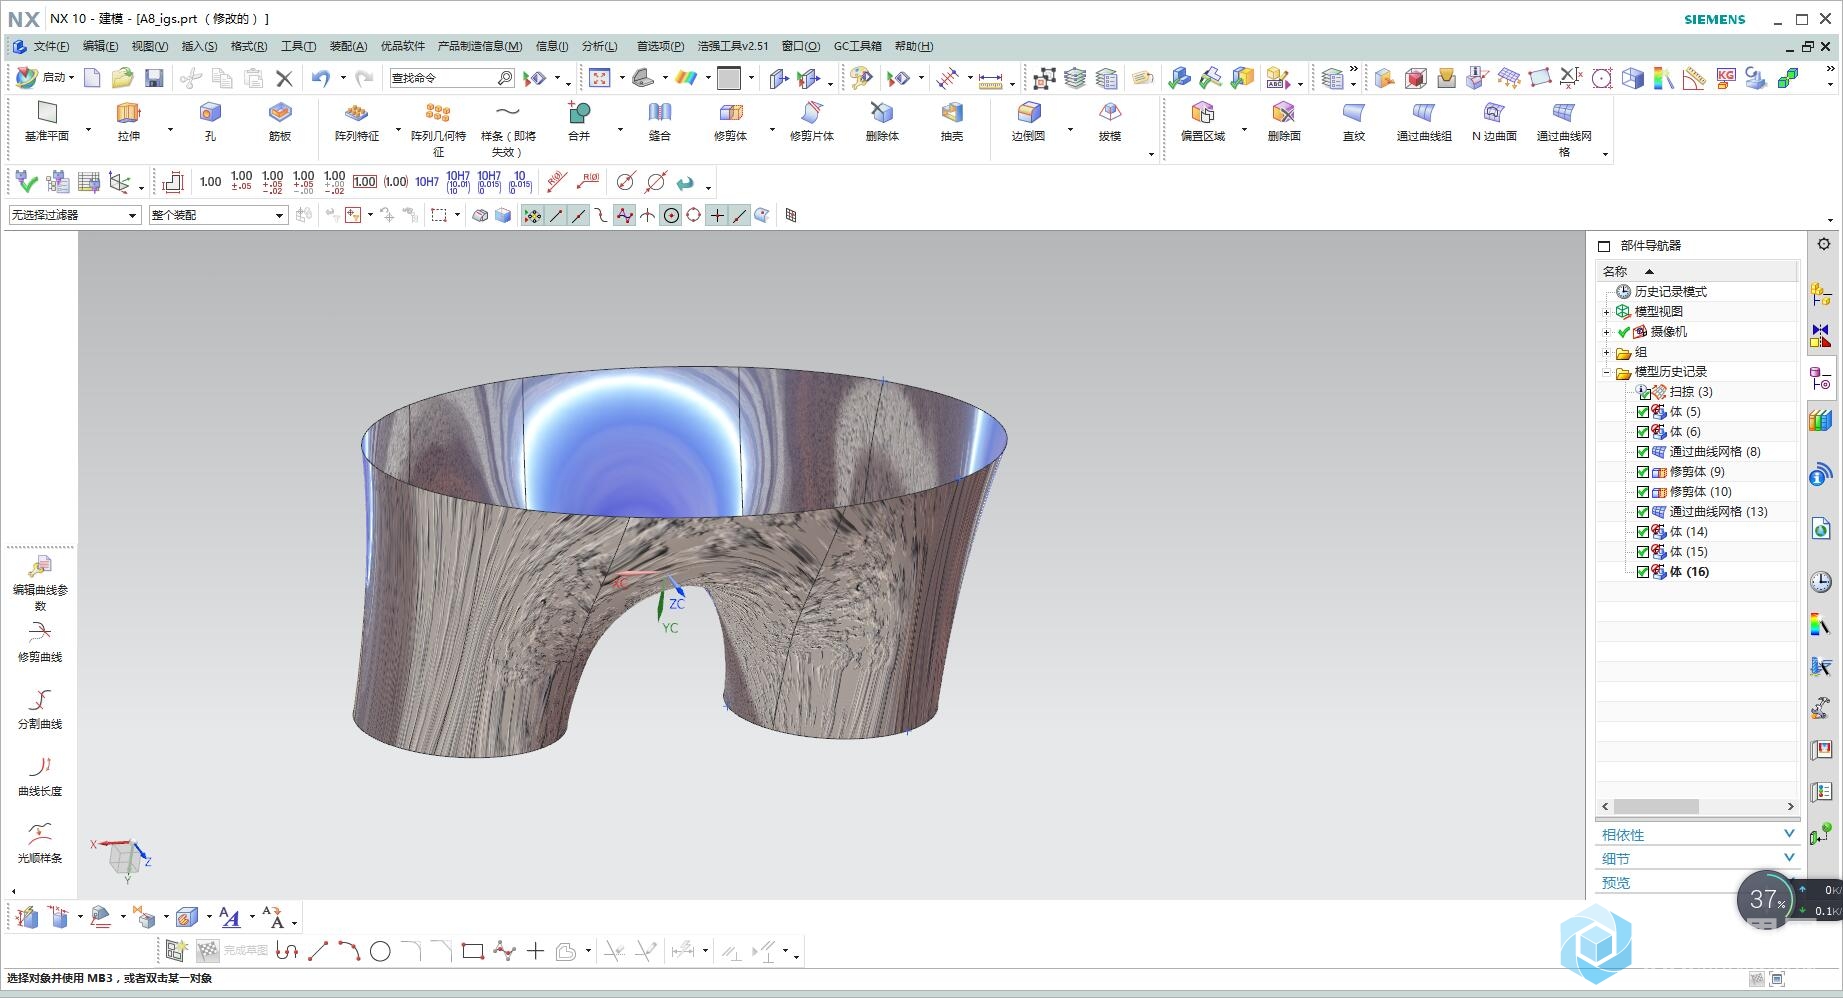Toggle checkbox for 通过曲线网格 (8)
1843x998 pixels.
(1642, 452)
